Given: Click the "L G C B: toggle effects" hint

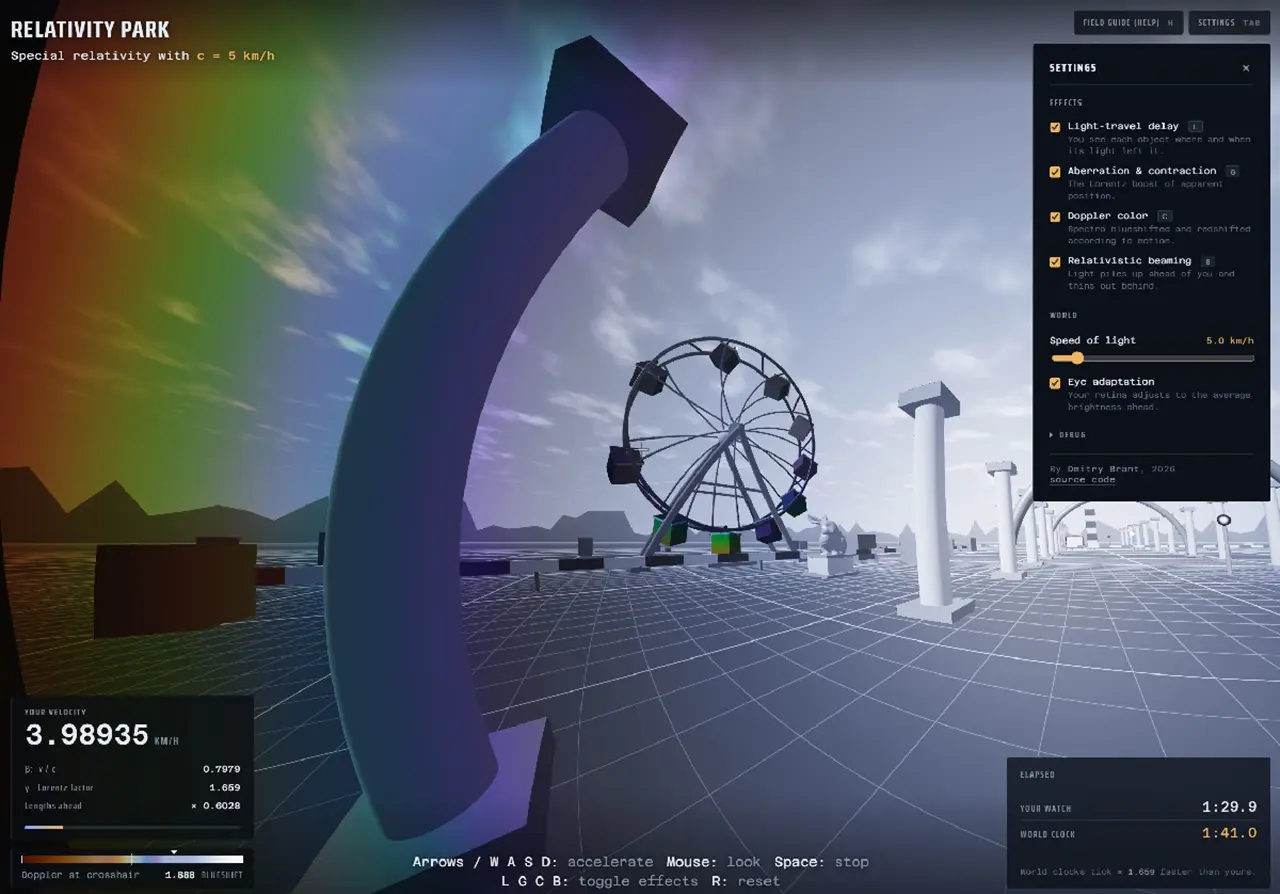Looking at the screenshot, I should pyautogui.click(x=600, y=881).
